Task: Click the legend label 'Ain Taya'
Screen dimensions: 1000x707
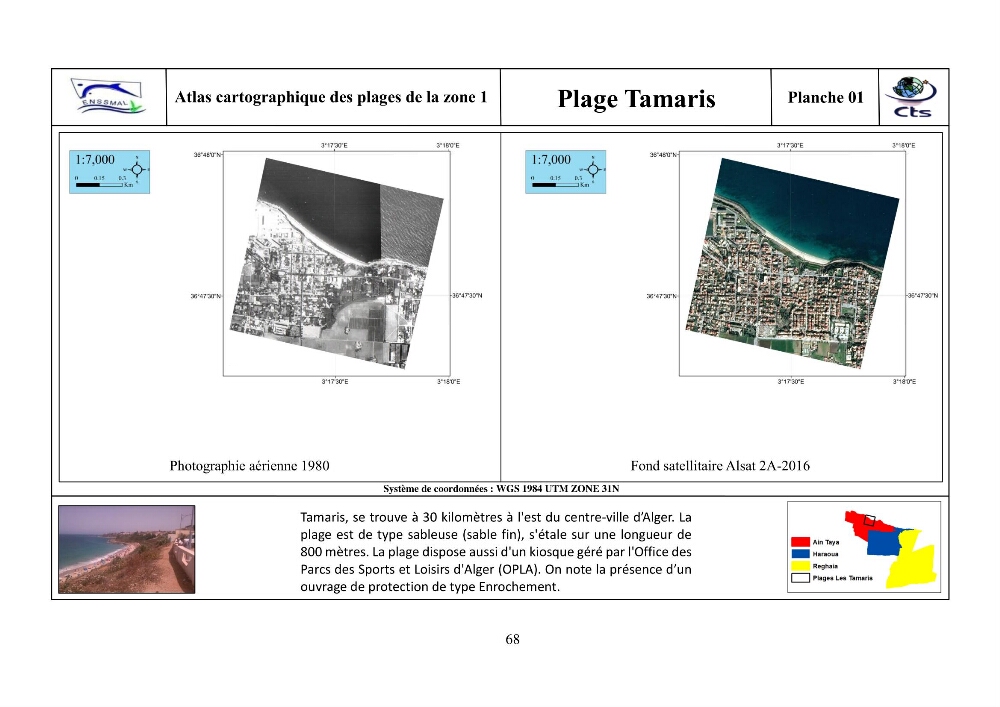Action: (826, 542)
